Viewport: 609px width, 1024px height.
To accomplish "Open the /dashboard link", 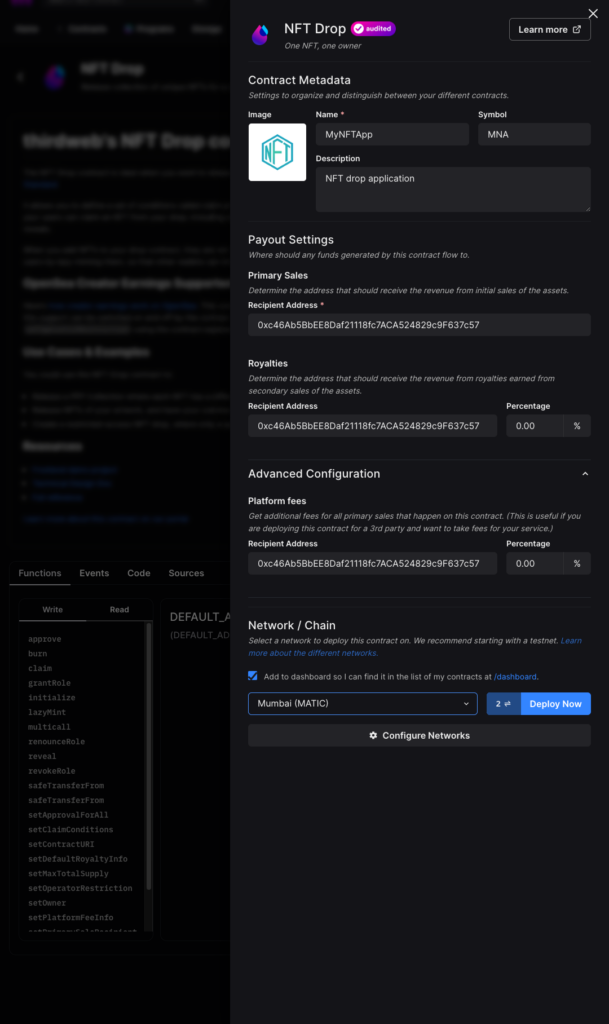I will (515, 677).
